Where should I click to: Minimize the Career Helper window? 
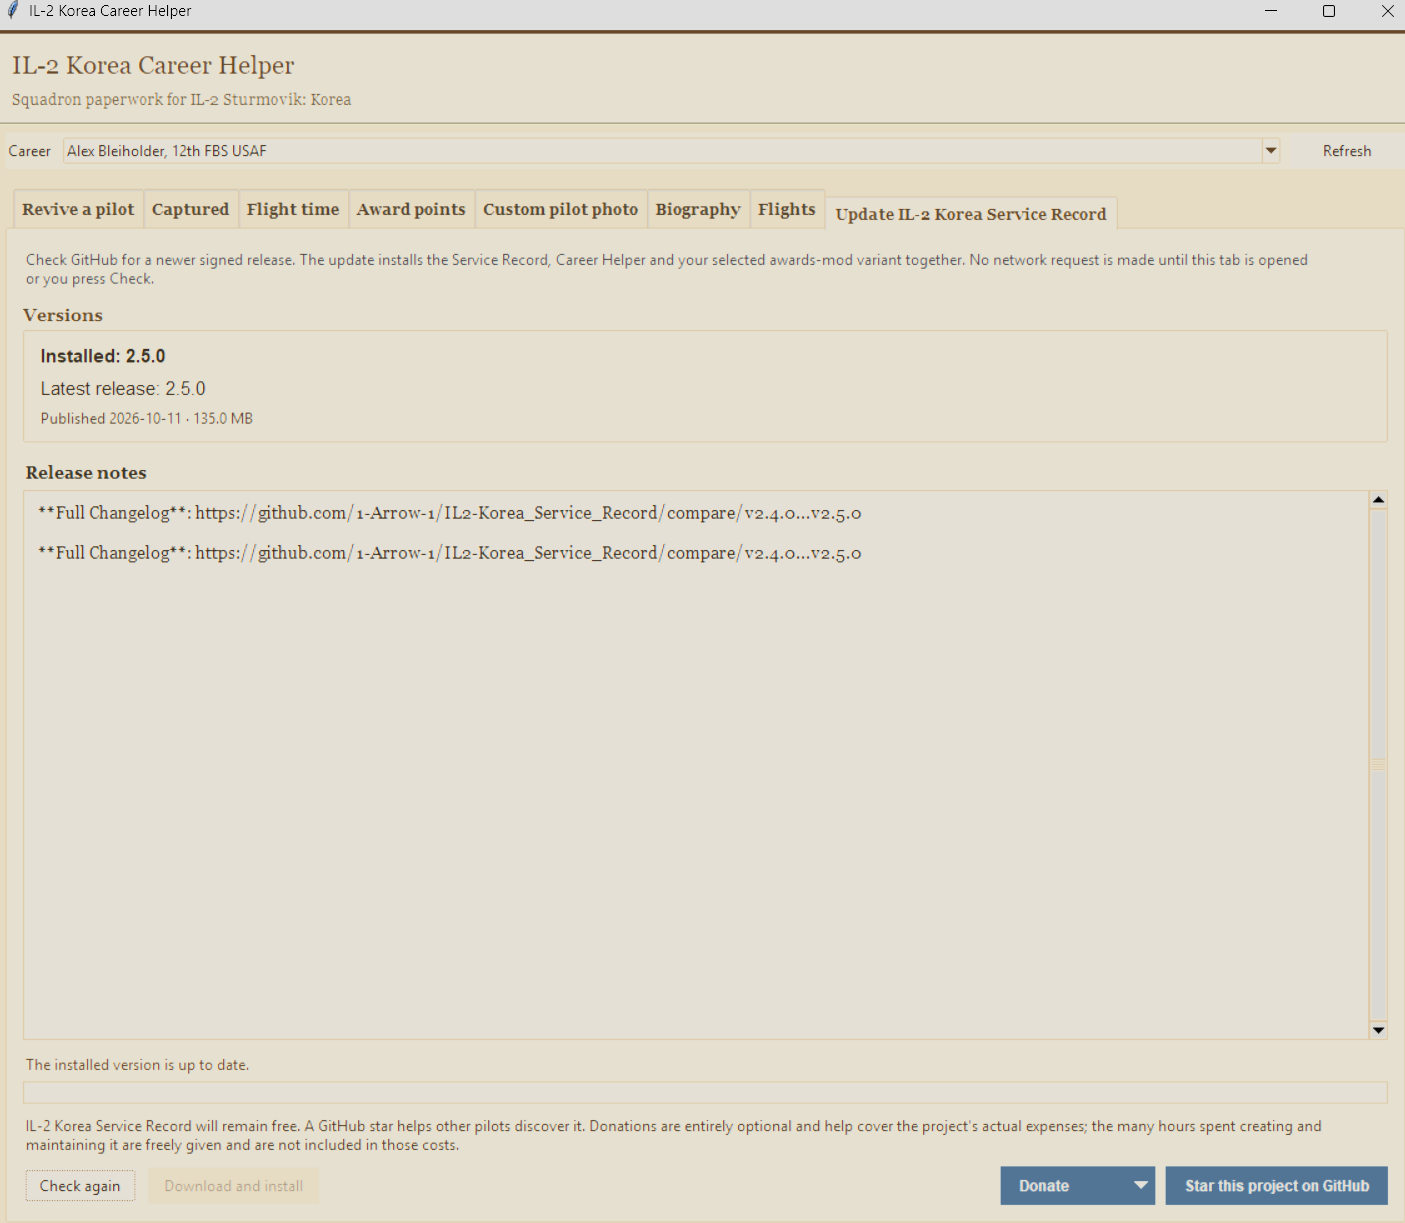click(x=1271, y=11)
